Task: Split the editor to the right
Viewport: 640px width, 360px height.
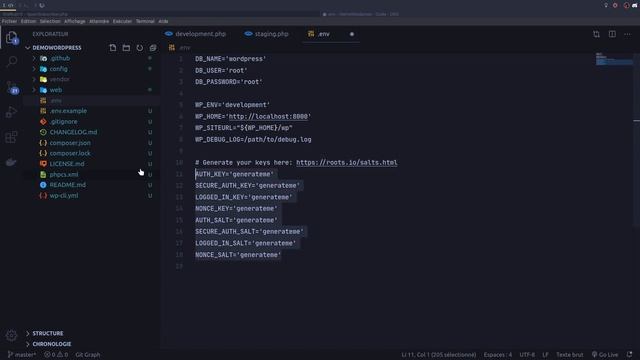Action: pyautogui.click(x=612, y=34)
